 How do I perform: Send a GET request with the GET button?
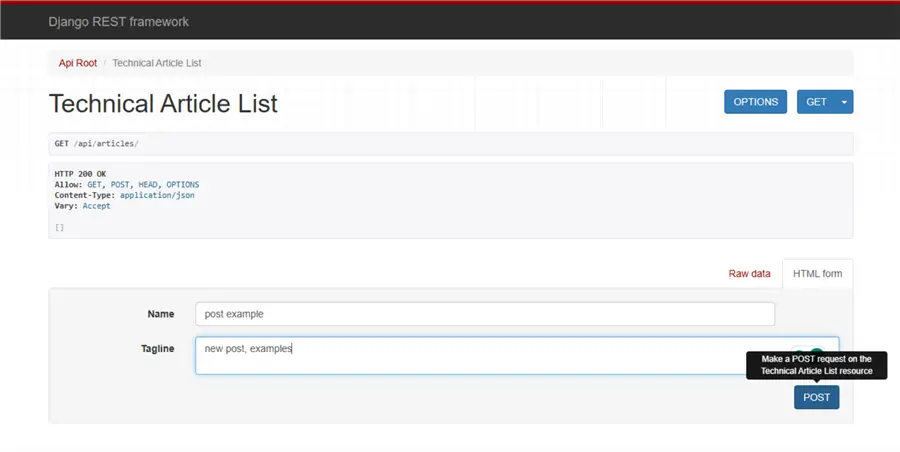(816, 102)
